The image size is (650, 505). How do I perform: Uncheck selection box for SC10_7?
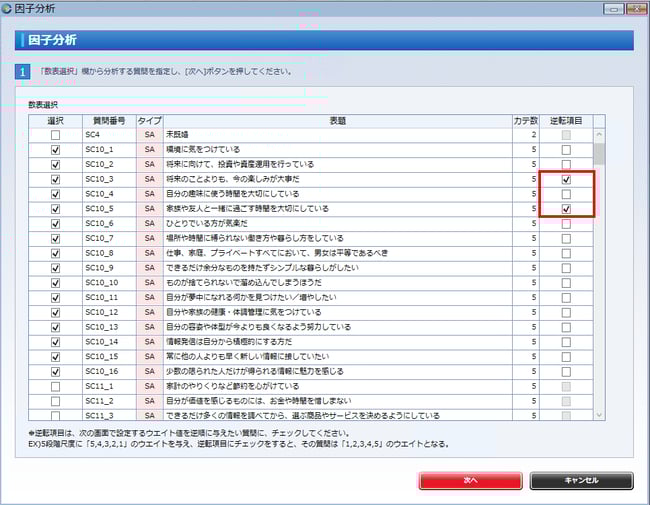click(x=55, y=238)
